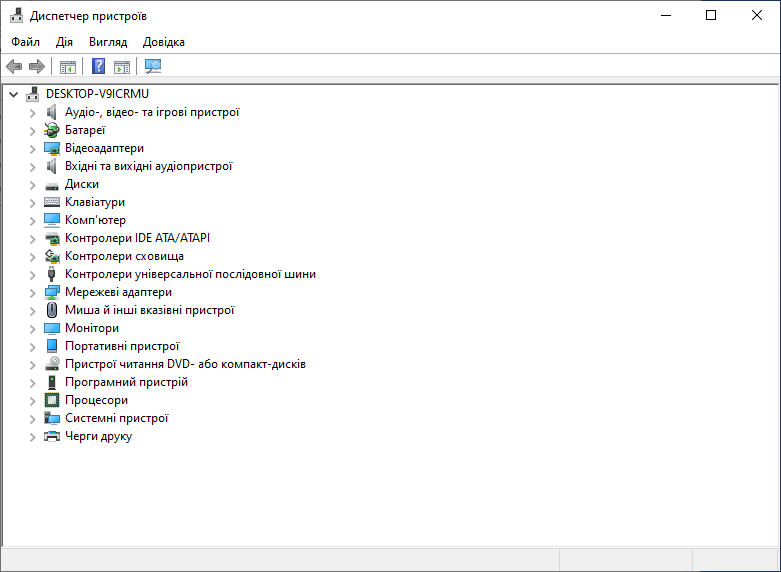Viewport: 781px width, 572px height.
Task: Open Help with the blue question mark icon
Action: coord(98,66)
